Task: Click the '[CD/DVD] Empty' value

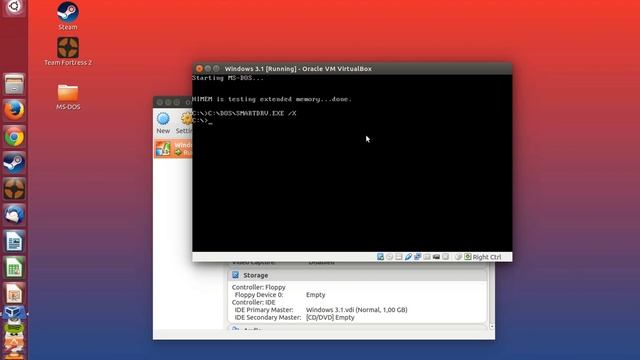Action: point(330,318)
